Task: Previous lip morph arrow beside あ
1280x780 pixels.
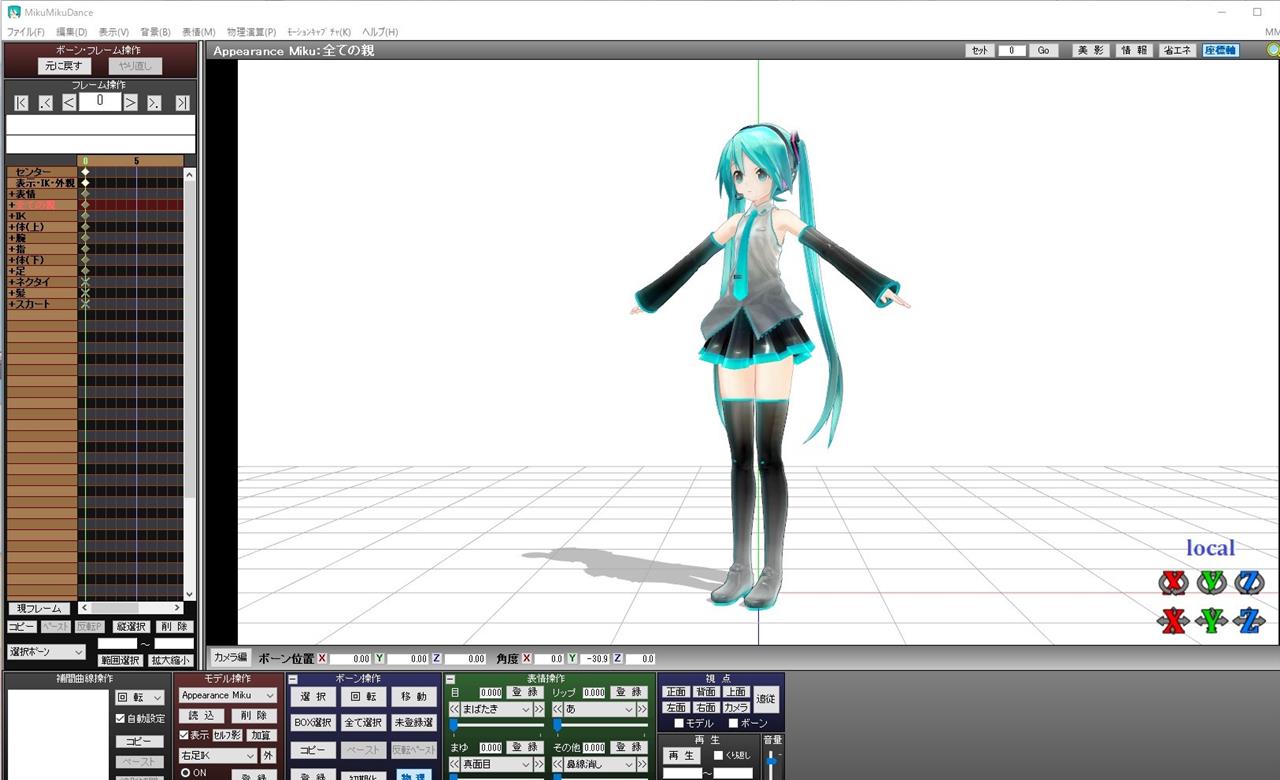Action: point(558,709)
